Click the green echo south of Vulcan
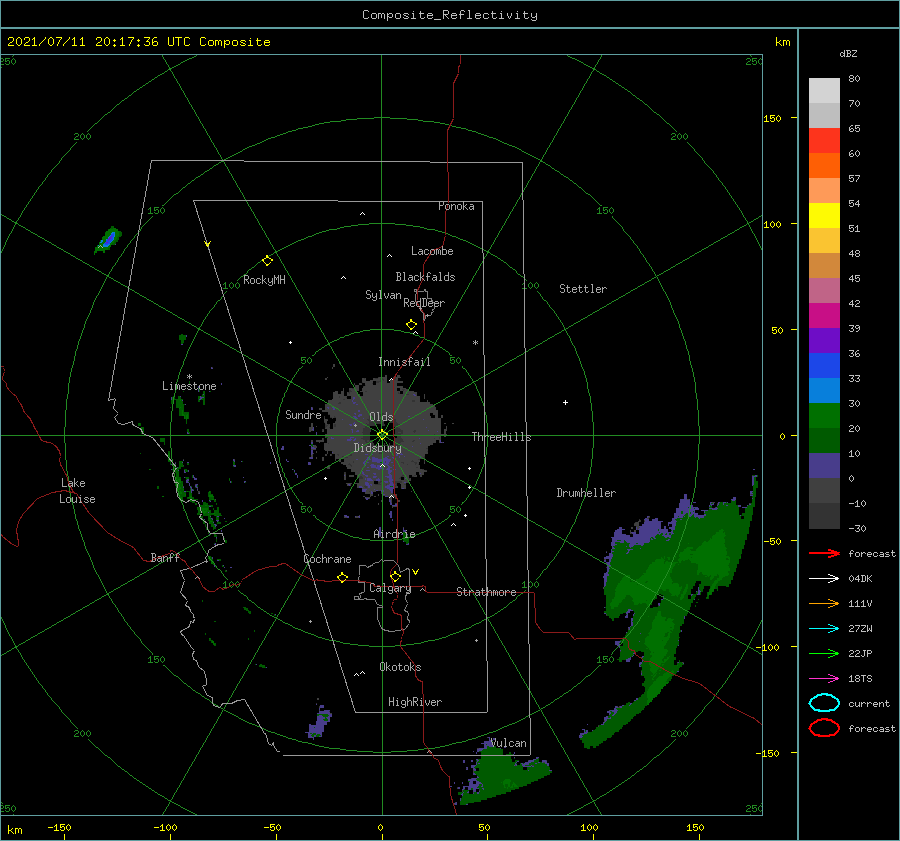The image size is (900, 841). (x=502, y=775)
